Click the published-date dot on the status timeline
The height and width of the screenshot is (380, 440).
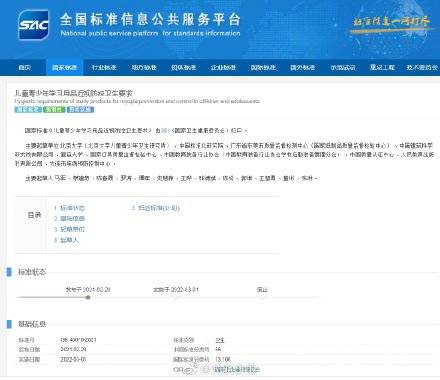point(88,297)
